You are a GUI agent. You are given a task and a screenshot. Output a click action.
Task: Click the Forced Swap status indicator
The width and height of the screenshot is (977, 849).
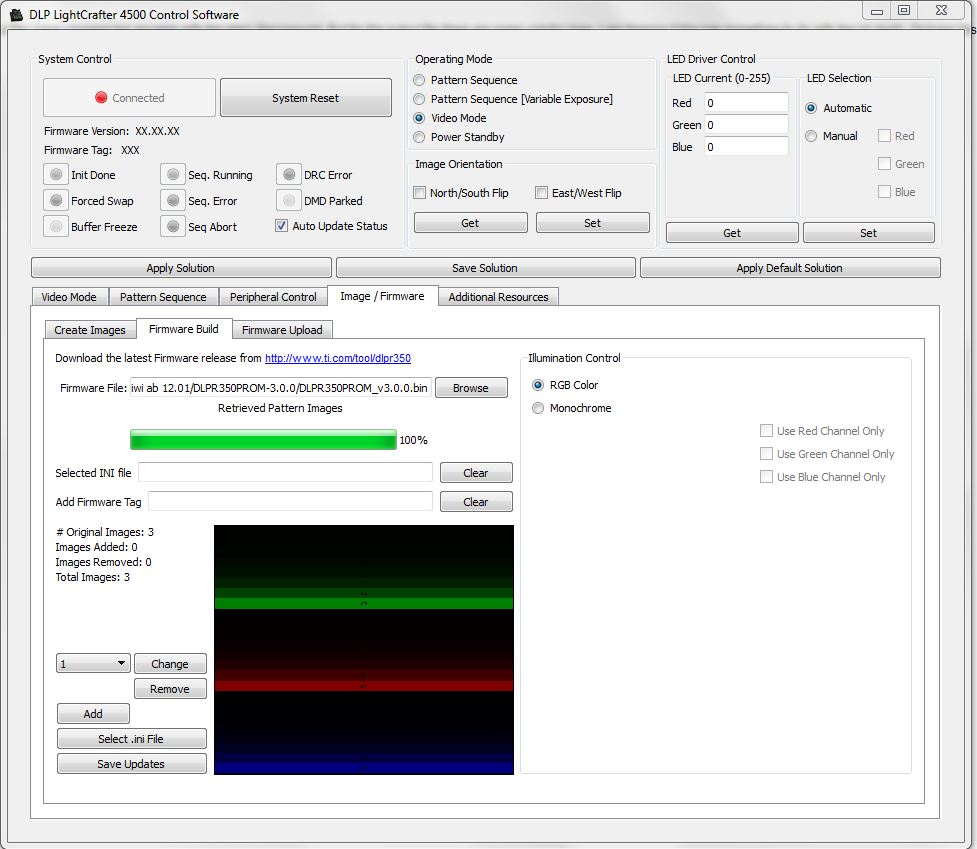(56, 201)
